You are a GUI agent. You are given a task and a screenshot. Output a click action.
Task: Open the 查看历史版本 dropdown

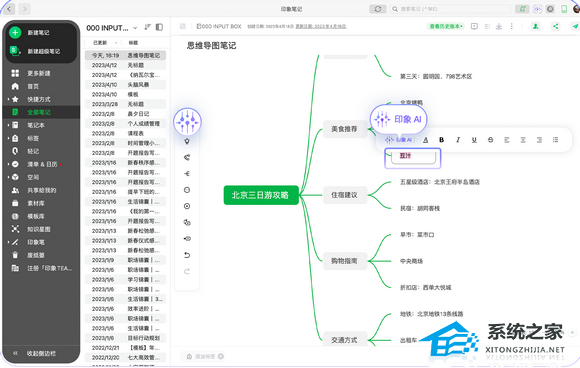point(446,26)
